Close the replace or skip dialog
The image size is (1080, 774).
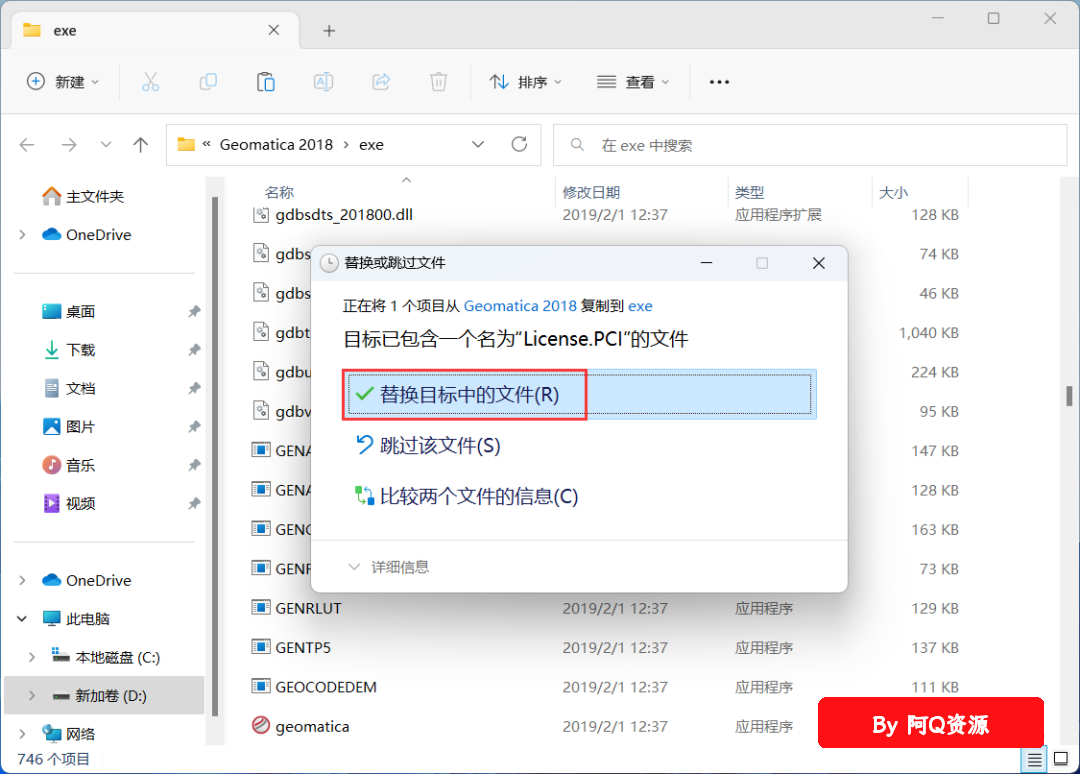tap(818, 263)
